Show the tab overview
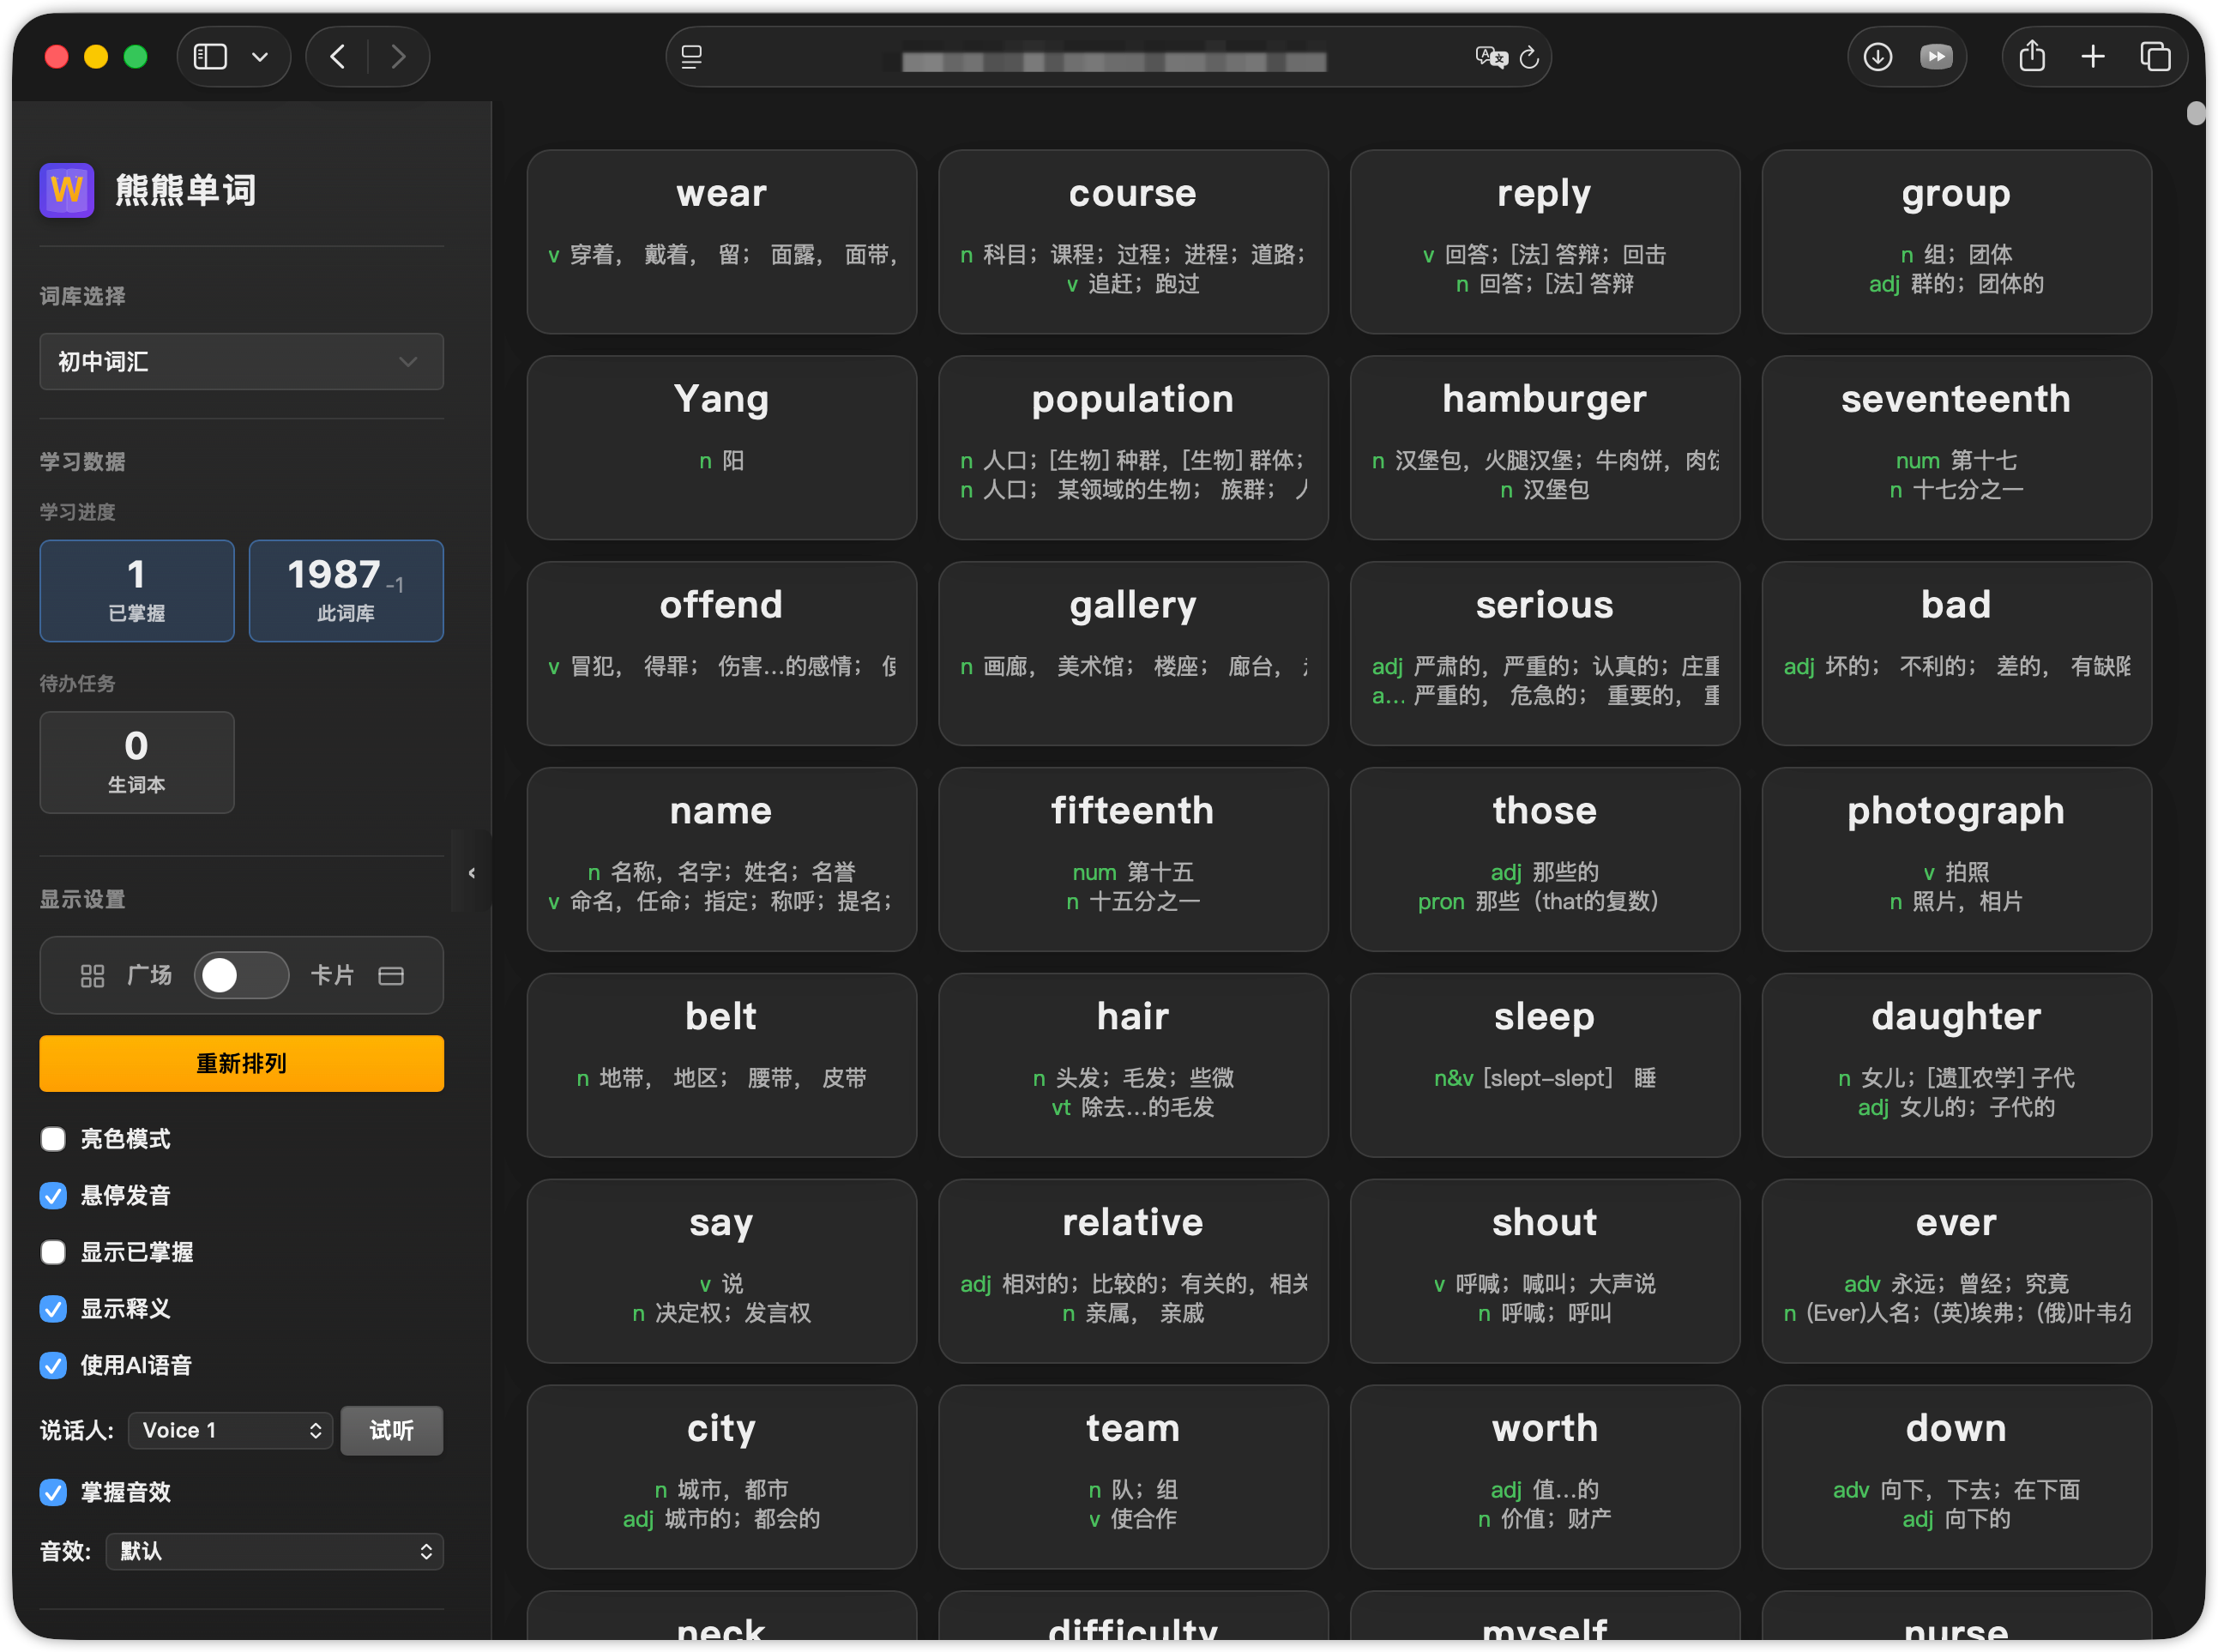This screenshot has width=2218, height=1652. (x=2156, y=56)
